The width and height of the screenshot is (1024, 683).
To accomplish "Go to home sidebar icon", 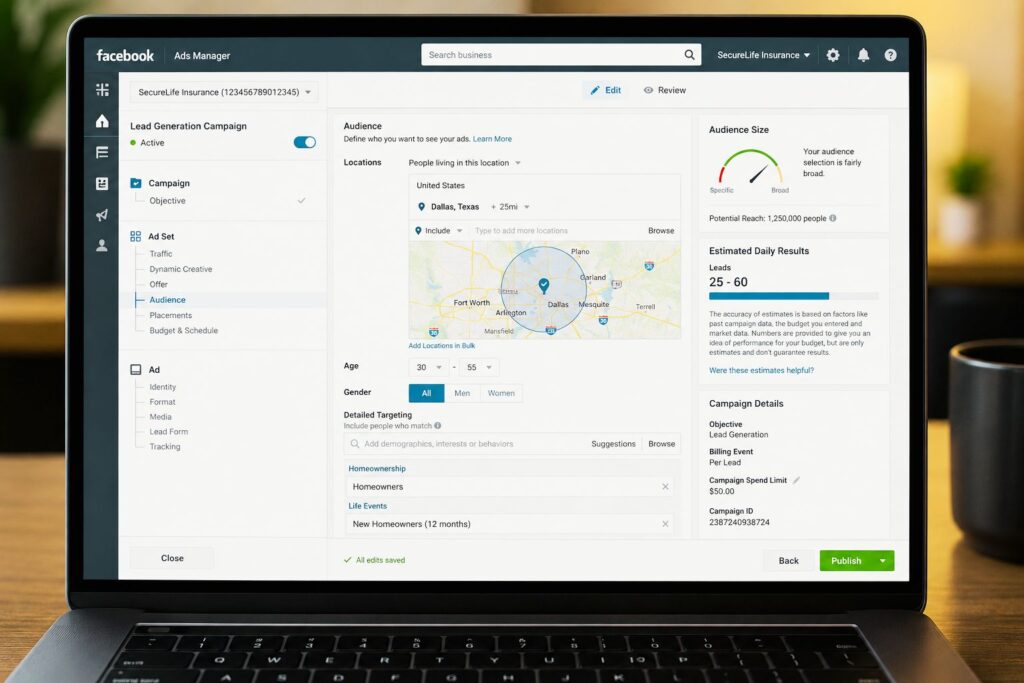I will pos(102,121).
